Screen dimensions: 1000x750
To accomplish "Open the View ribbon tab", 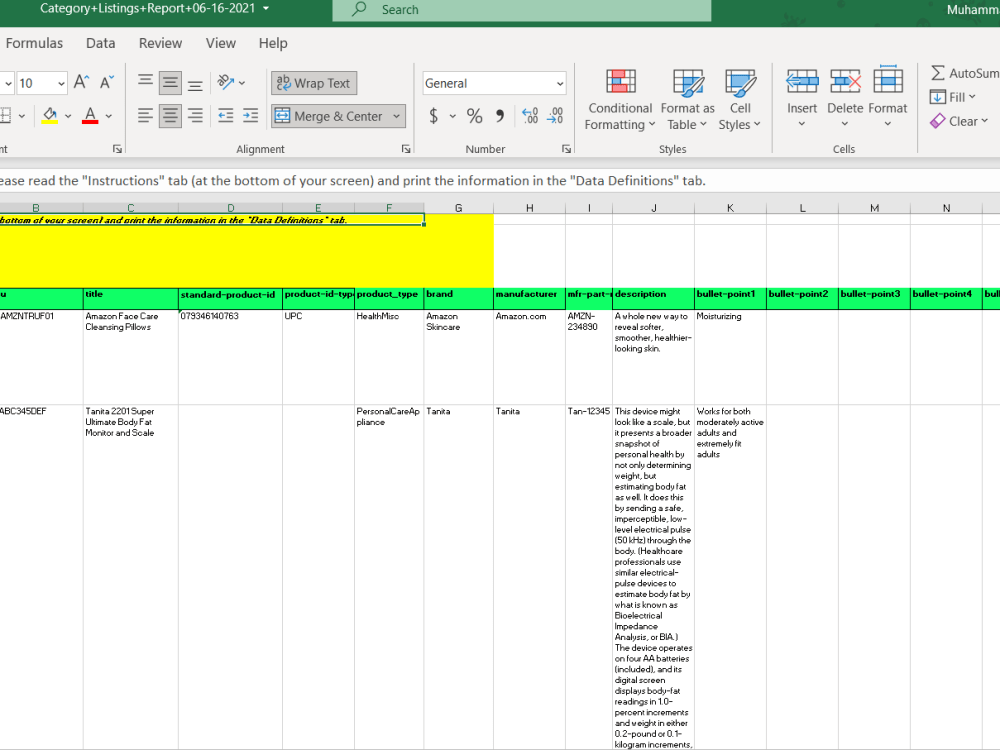I will click(221, 43).
